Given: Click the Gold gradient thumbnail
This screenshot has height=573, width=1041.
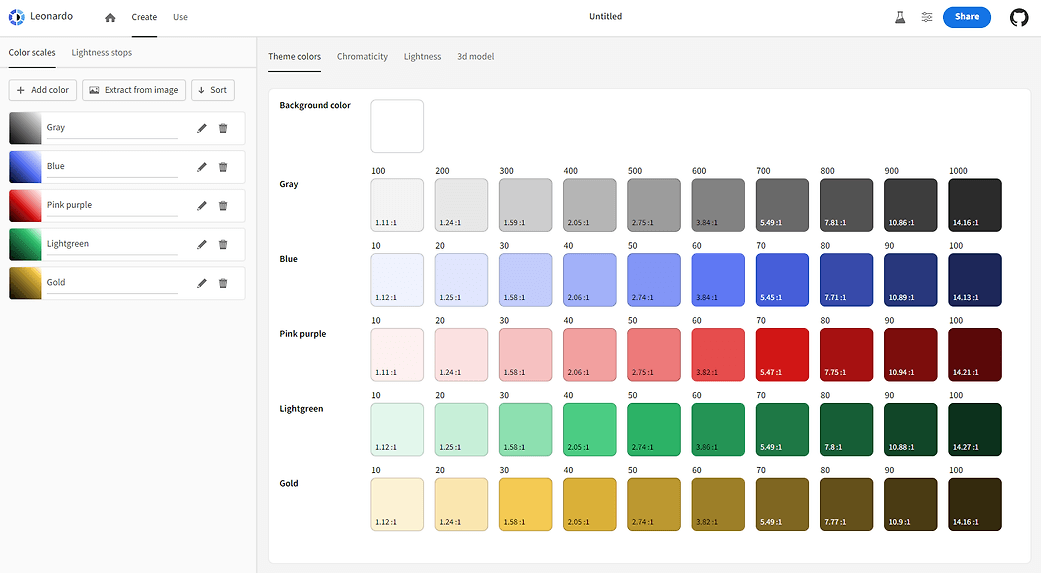Looking at the screenshot, I should [x=25, y=284].
